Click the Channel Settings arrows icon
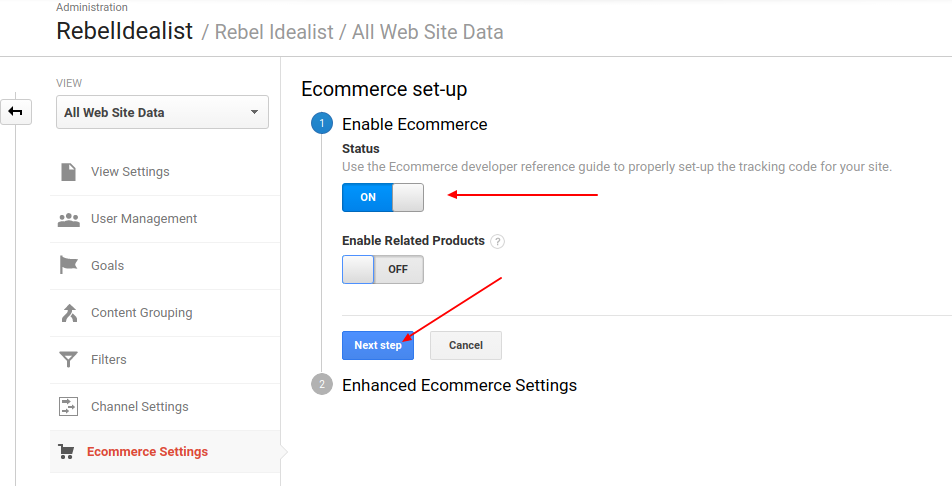Screen dimensions: 952x486 click(x=68, y=407)
